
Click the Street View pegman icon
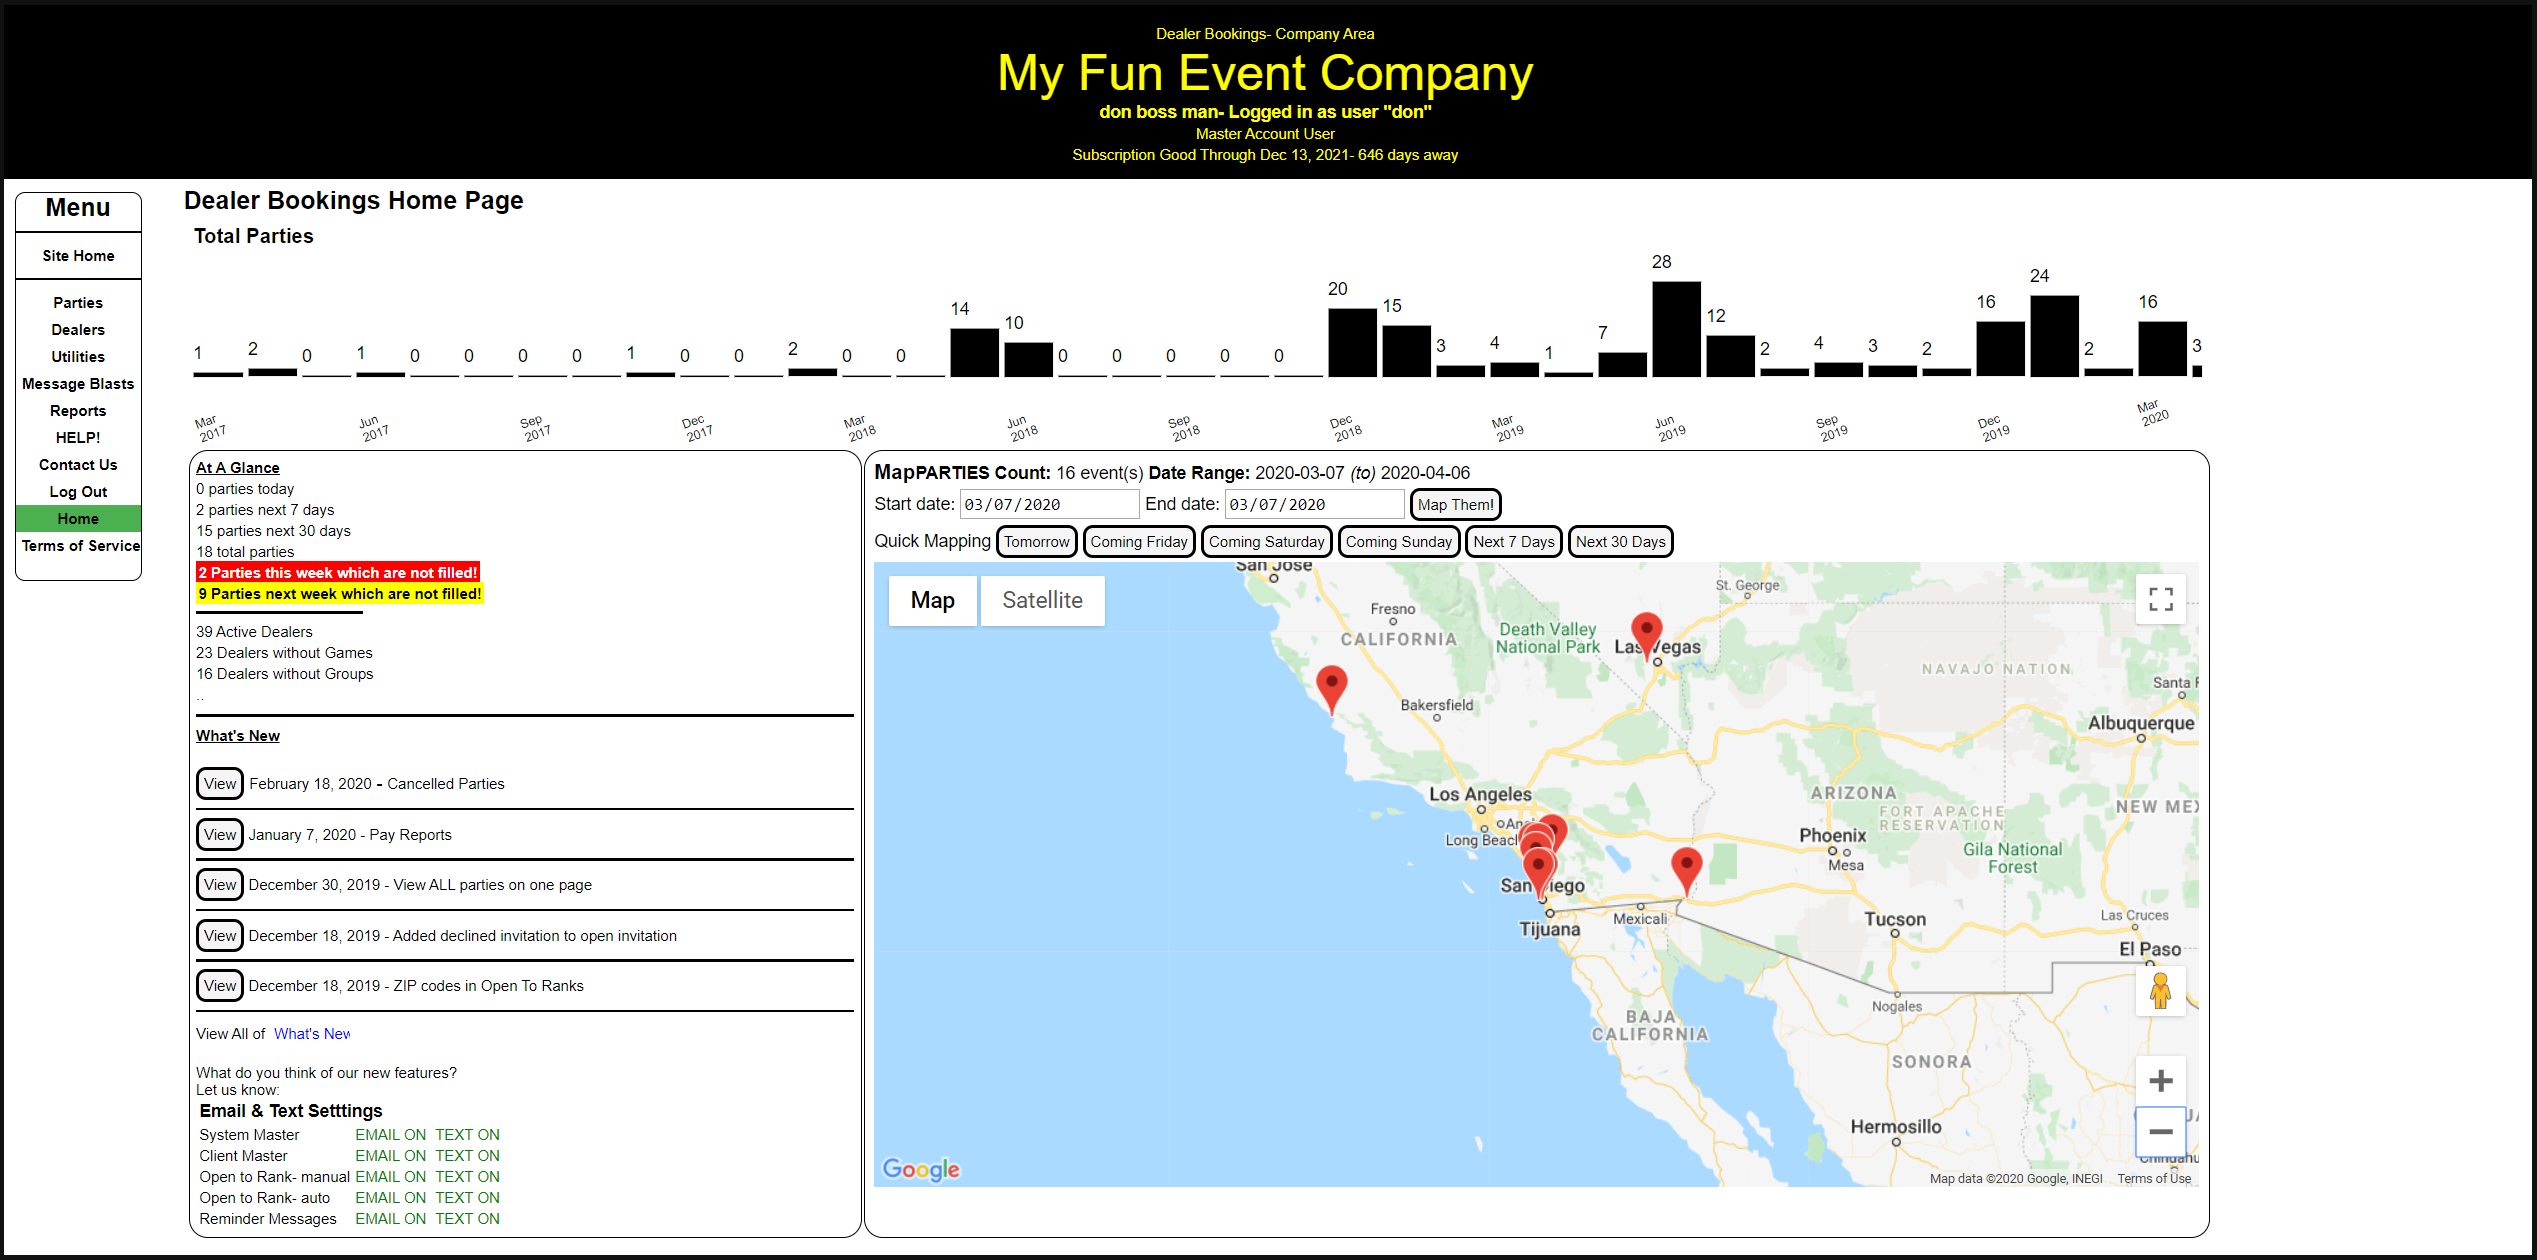coord(2160,991)
